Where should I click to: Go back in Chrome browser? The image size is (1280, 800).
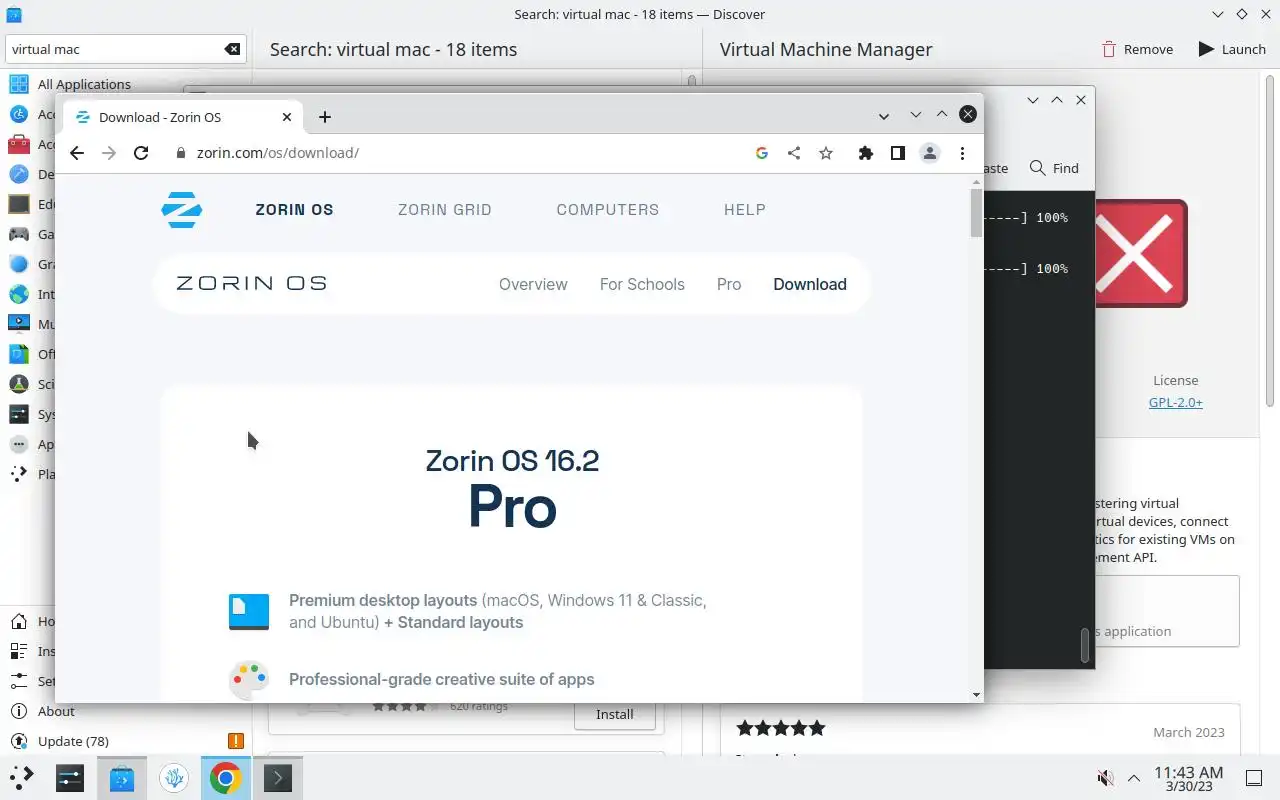[77, 153]
